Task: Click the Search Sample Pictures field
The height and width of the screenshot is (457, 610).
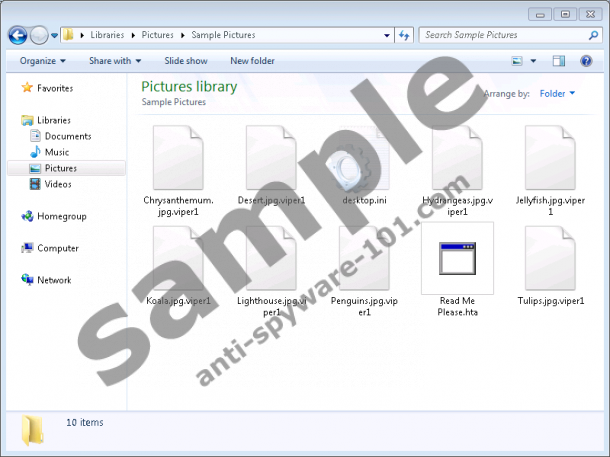Action: pos(500,35)
